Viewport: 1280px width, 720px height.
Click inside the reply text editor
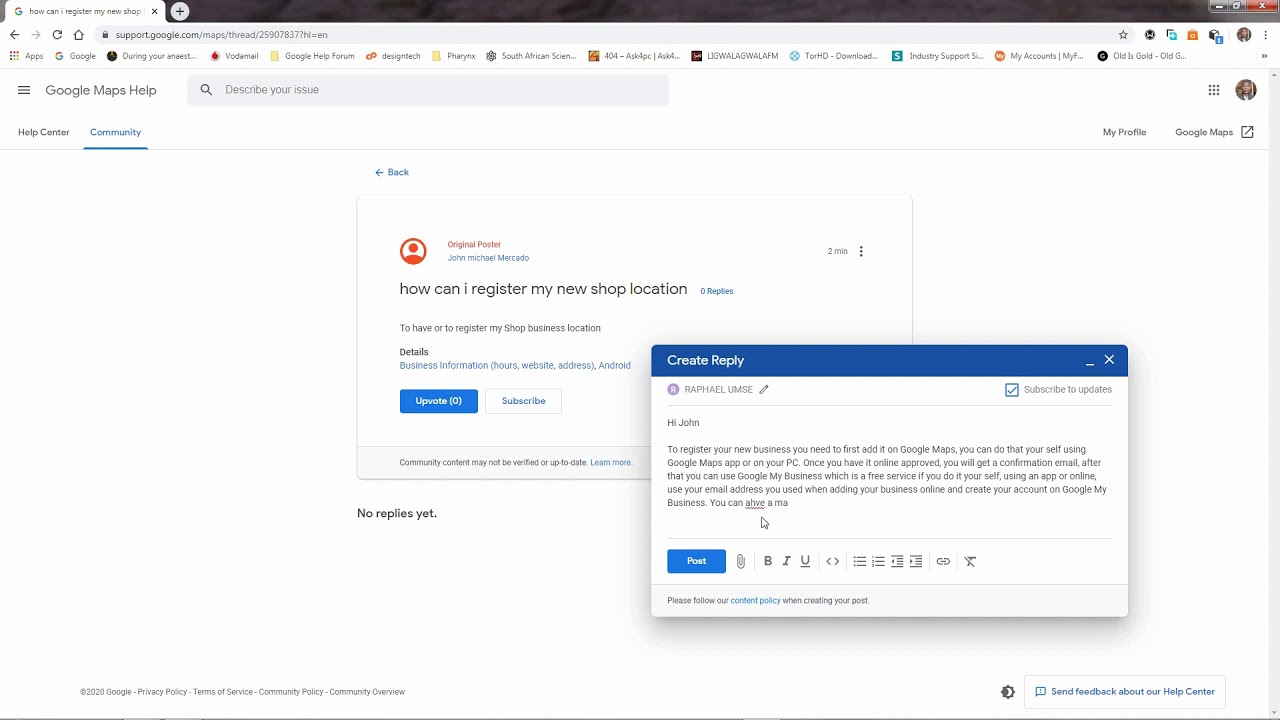click(x=889, y=470)
